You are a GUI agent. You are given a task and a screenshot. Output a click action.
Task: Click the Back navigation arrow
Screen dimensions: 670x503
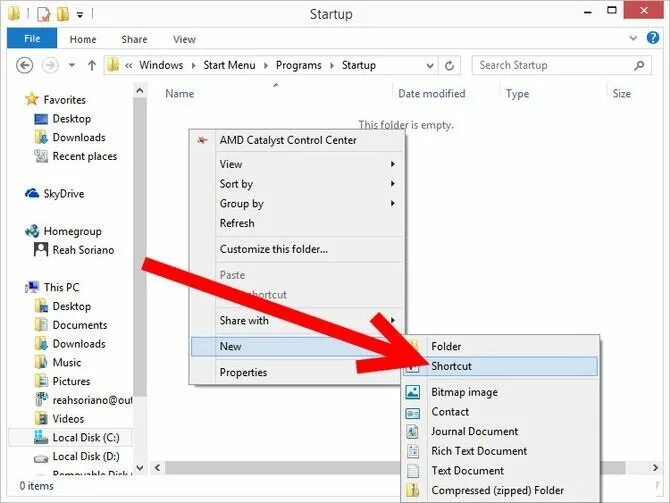[24, 65]
